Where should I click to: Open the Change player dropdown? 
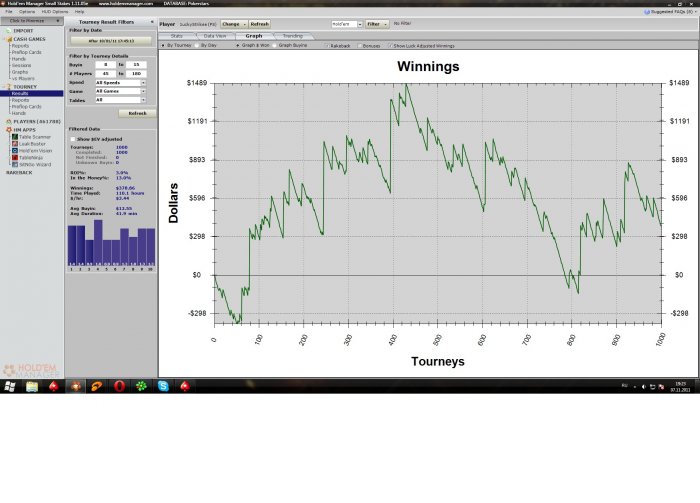pos(234,24)
